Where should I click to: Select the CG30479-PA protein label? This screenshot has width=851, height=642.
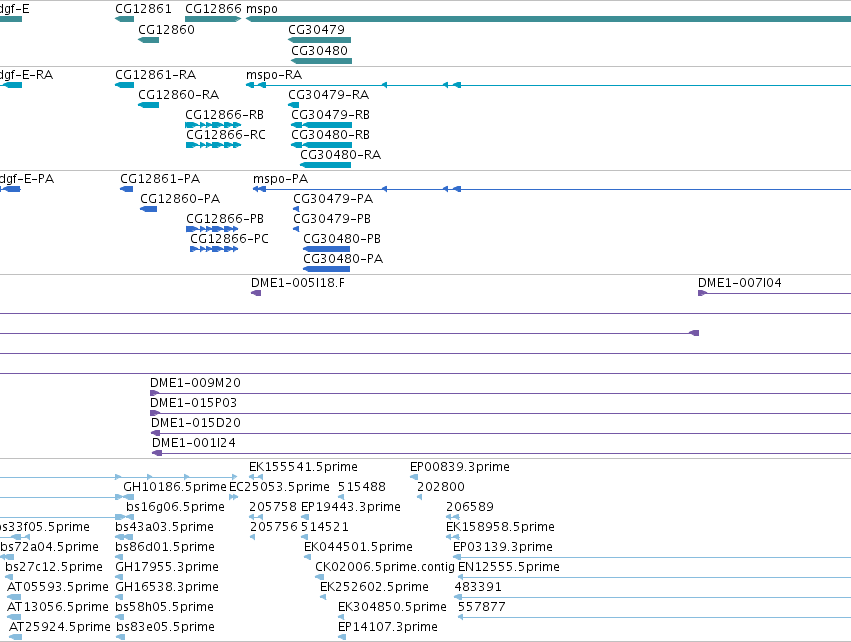point(333,199)
